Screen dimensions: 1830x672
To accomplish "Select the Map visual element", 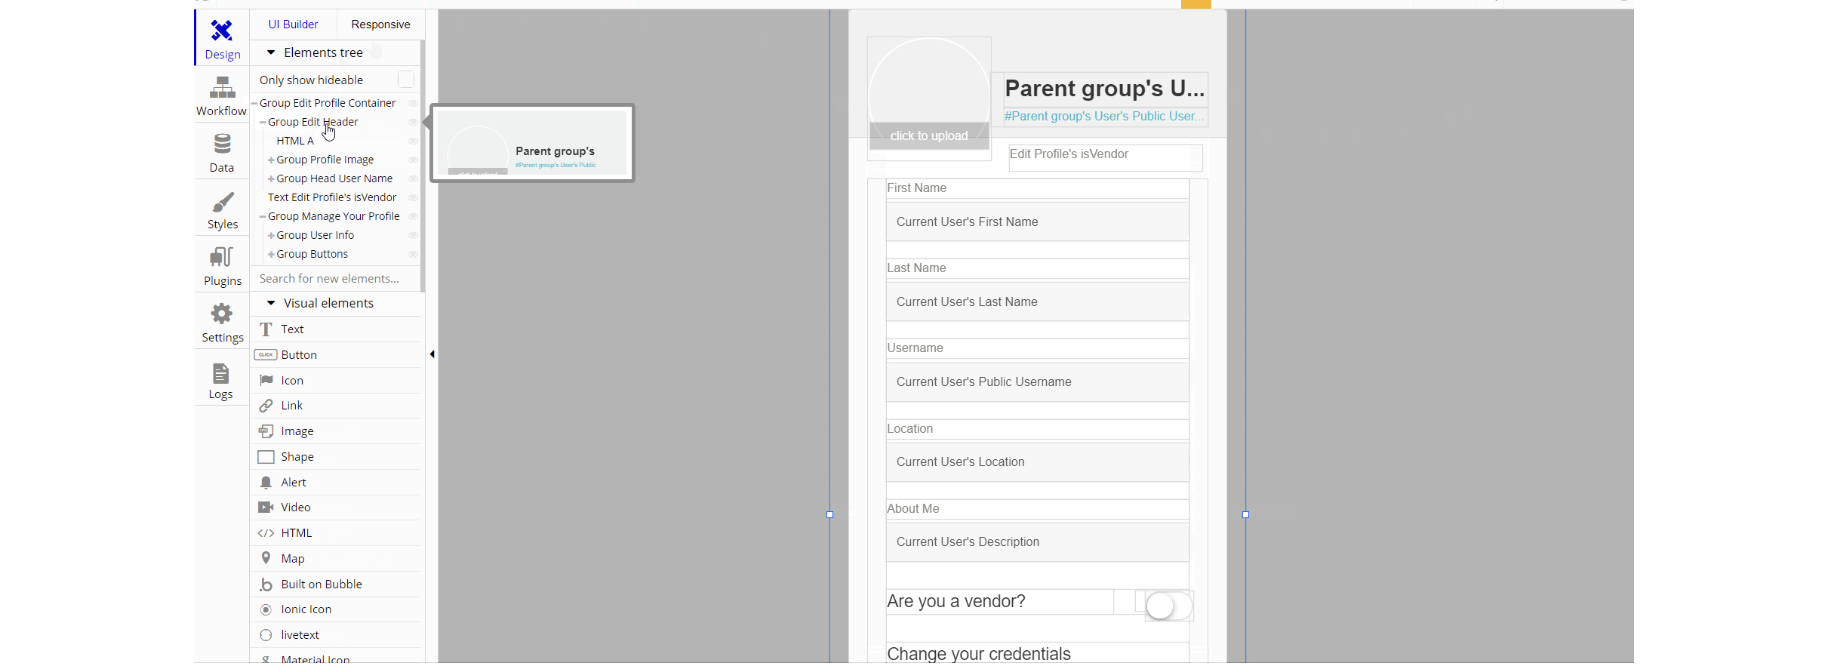I will tap(292, 559).
